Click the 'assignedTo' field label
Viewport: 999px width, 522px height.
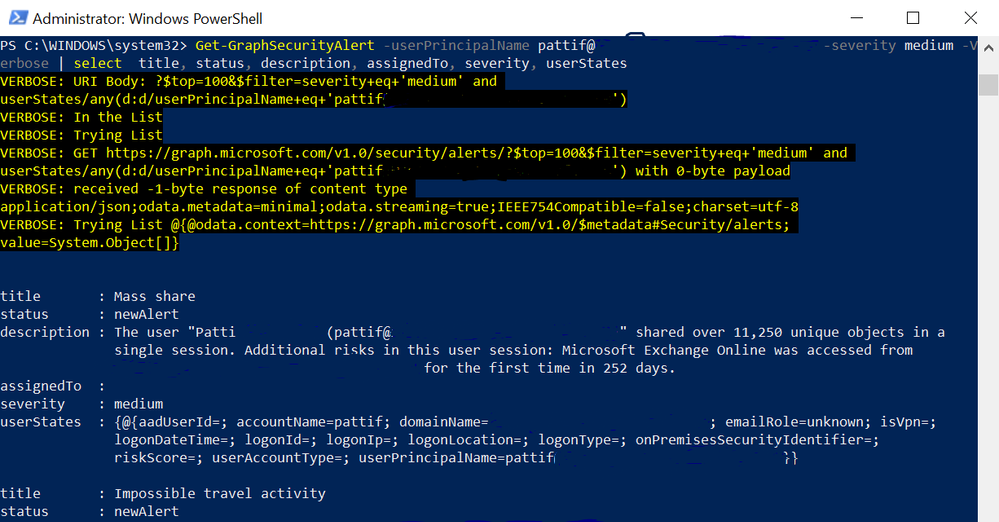41,386
